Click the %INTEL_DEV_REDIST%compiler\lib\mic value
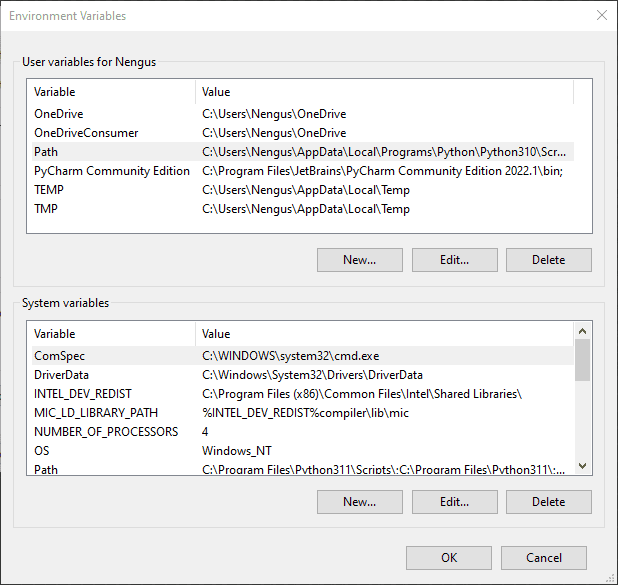Viewport: 618px width, 585px height. [305, 413]
